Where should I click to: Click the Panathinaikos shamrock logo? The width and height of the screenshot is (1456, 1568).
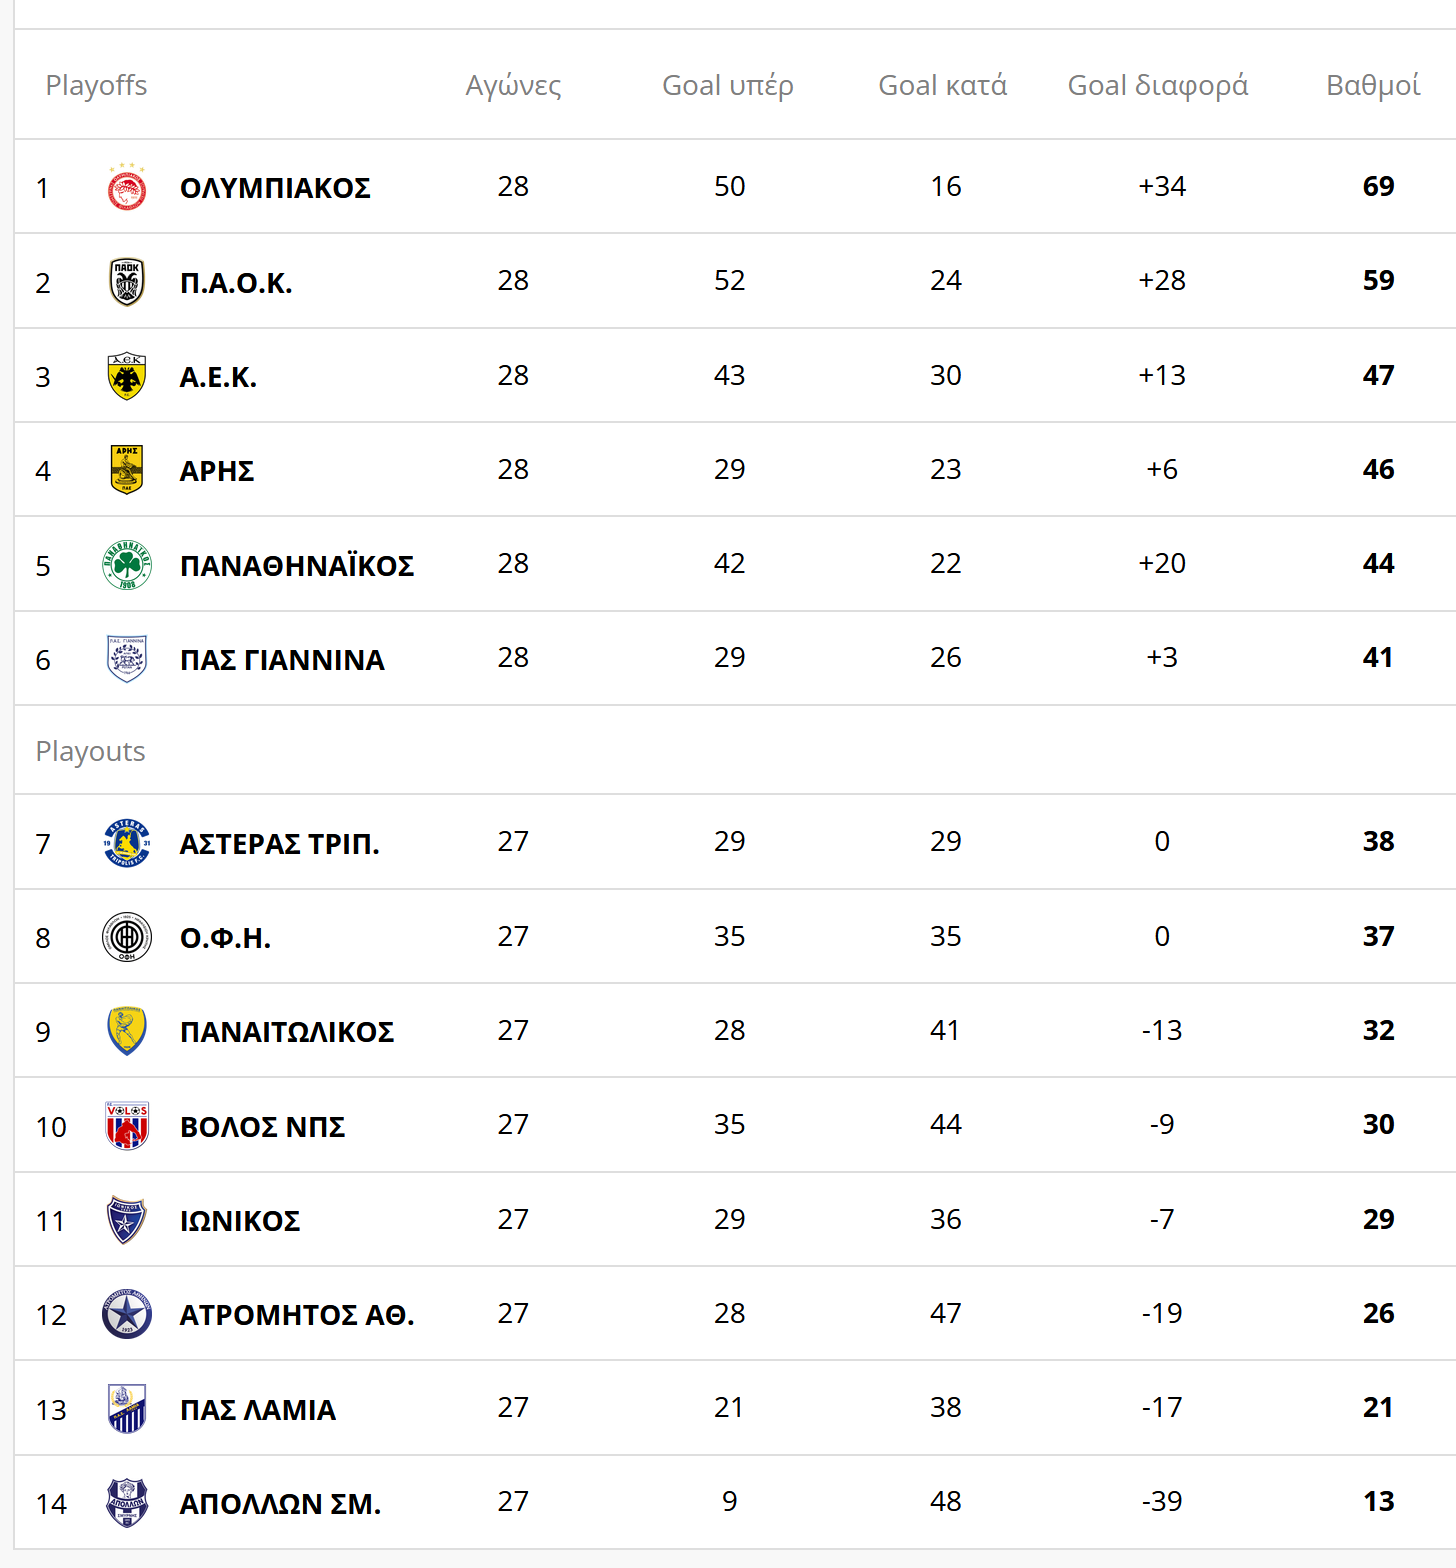point(127,565)
